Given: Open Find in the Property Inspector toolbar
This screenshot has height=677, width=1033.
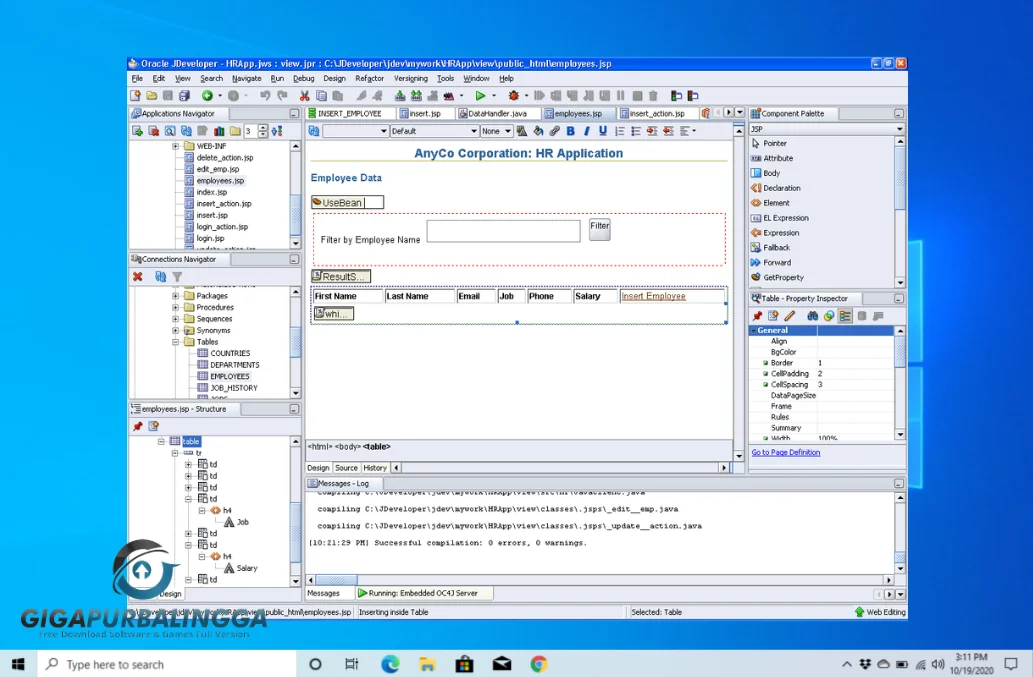Looking at the screenshot, I should (x=812, y=314).
